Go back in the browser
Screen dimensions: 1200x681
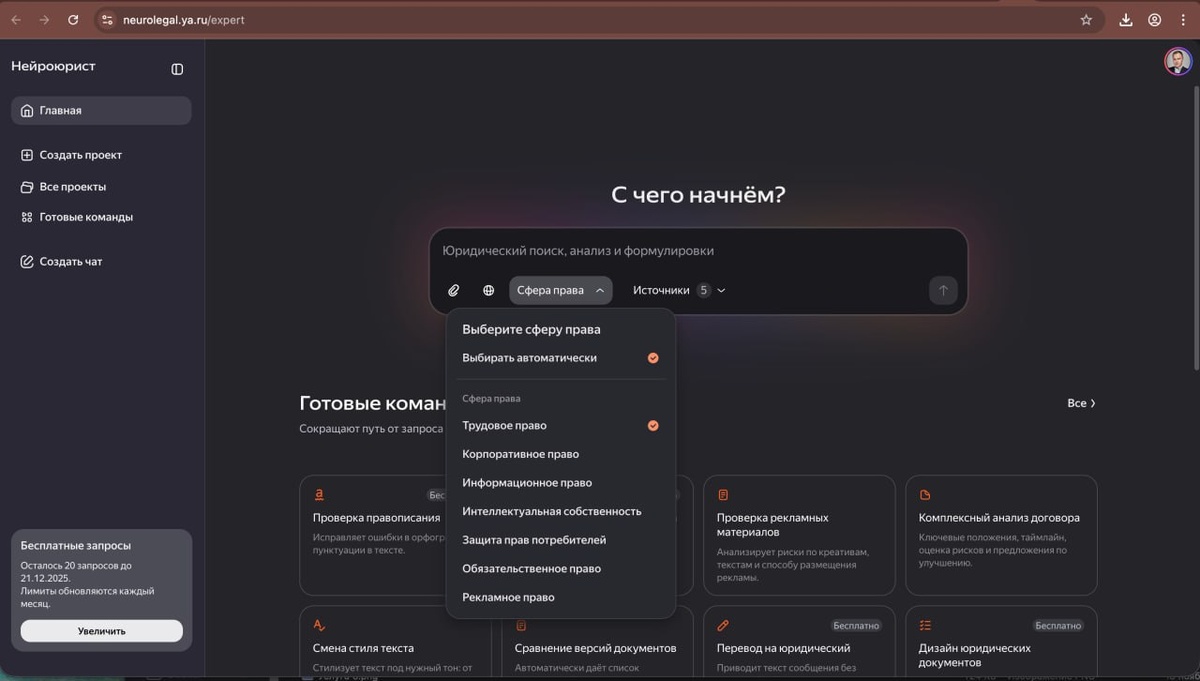click(16, 19)
